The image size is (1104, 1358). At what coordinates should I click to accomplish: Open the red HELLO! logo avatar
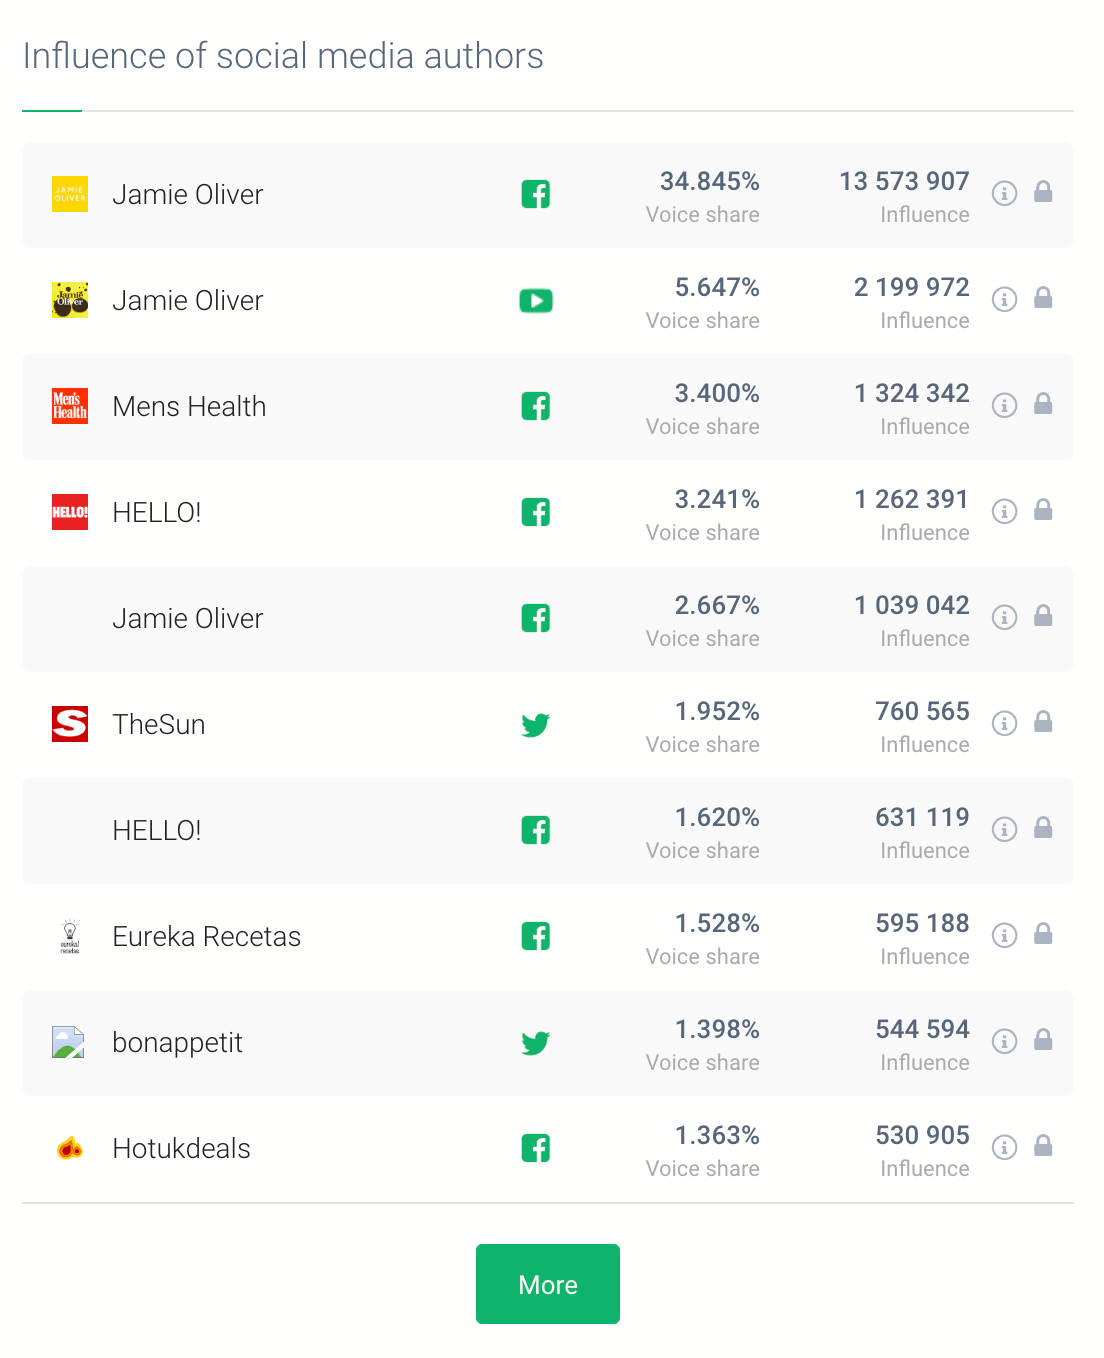pyautogui.click(x=70, y=512)
